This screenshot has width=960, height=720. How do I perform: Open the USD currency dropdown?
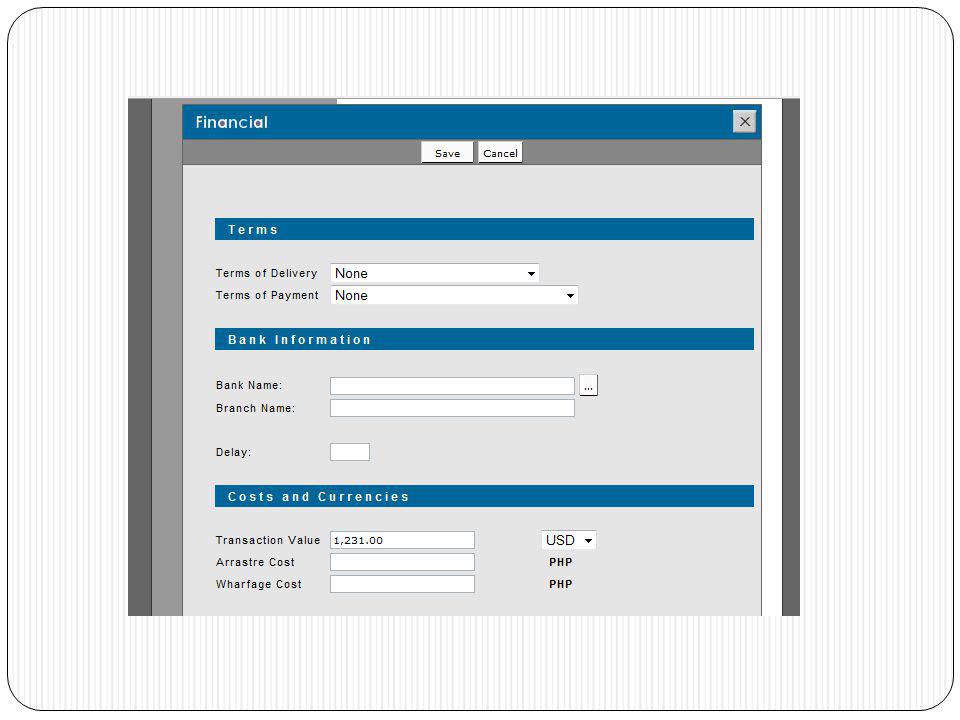pos(569,540)
